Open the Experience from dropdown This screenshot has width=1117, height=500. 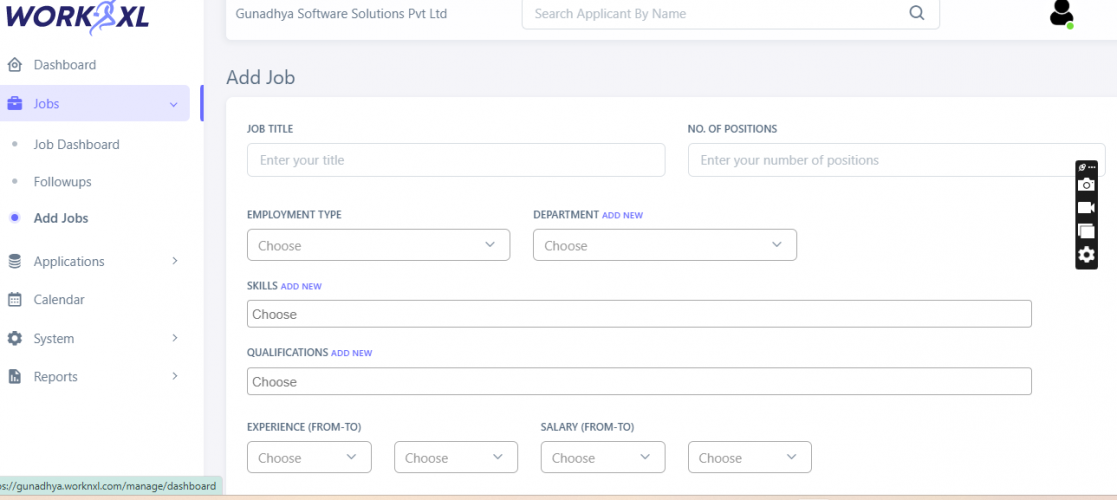309,457
